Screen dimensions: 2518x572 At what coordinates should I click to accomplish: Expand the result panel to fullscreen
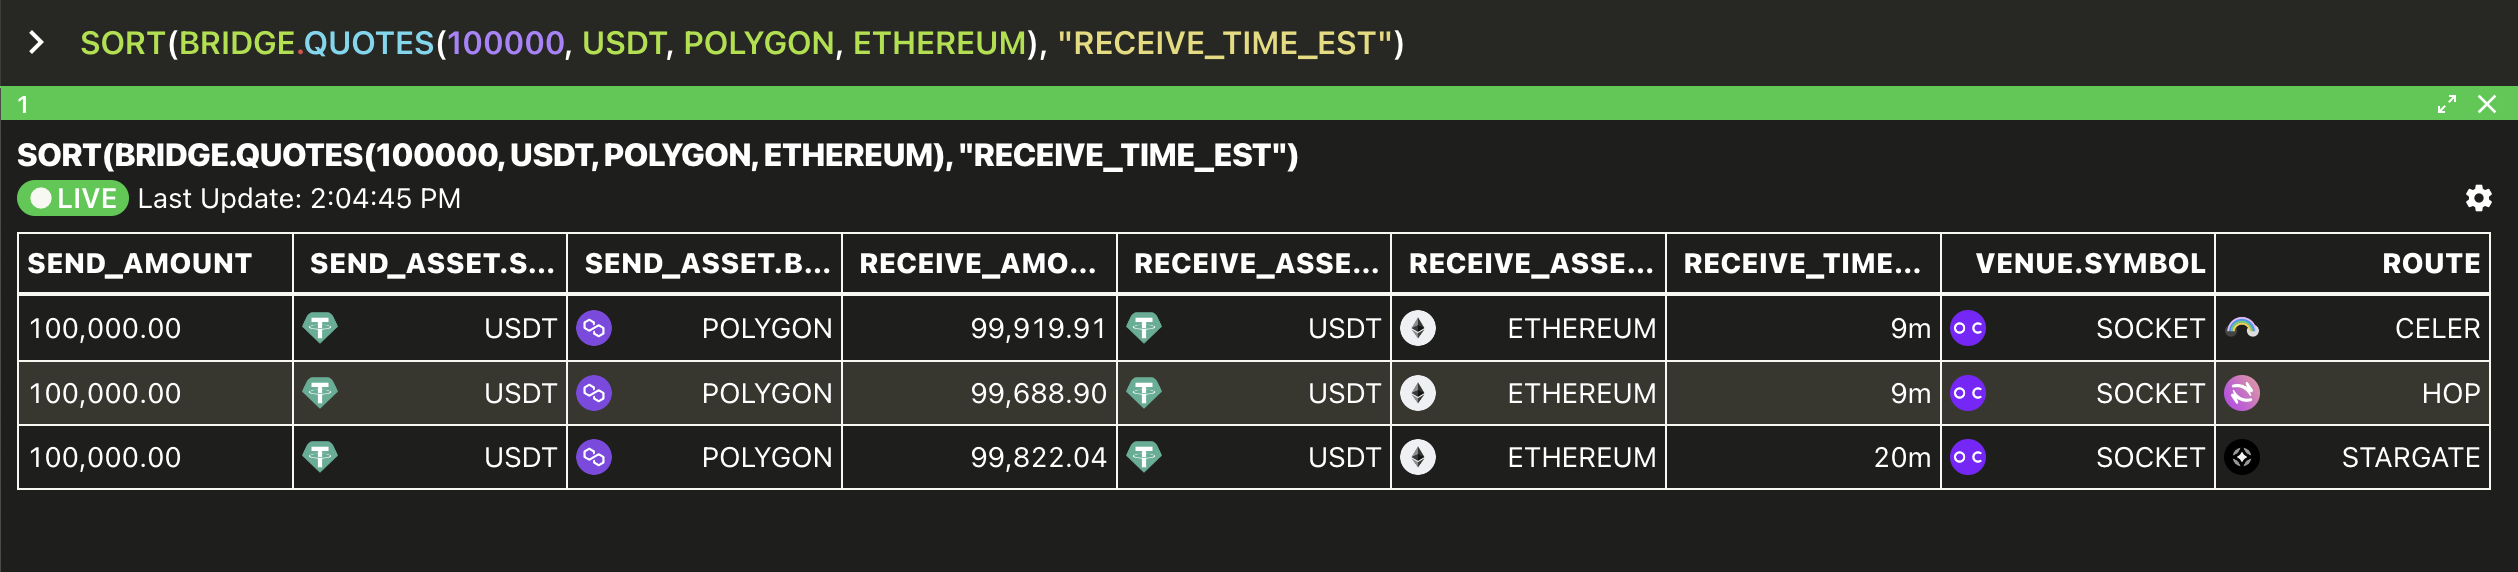(2447, 104)
